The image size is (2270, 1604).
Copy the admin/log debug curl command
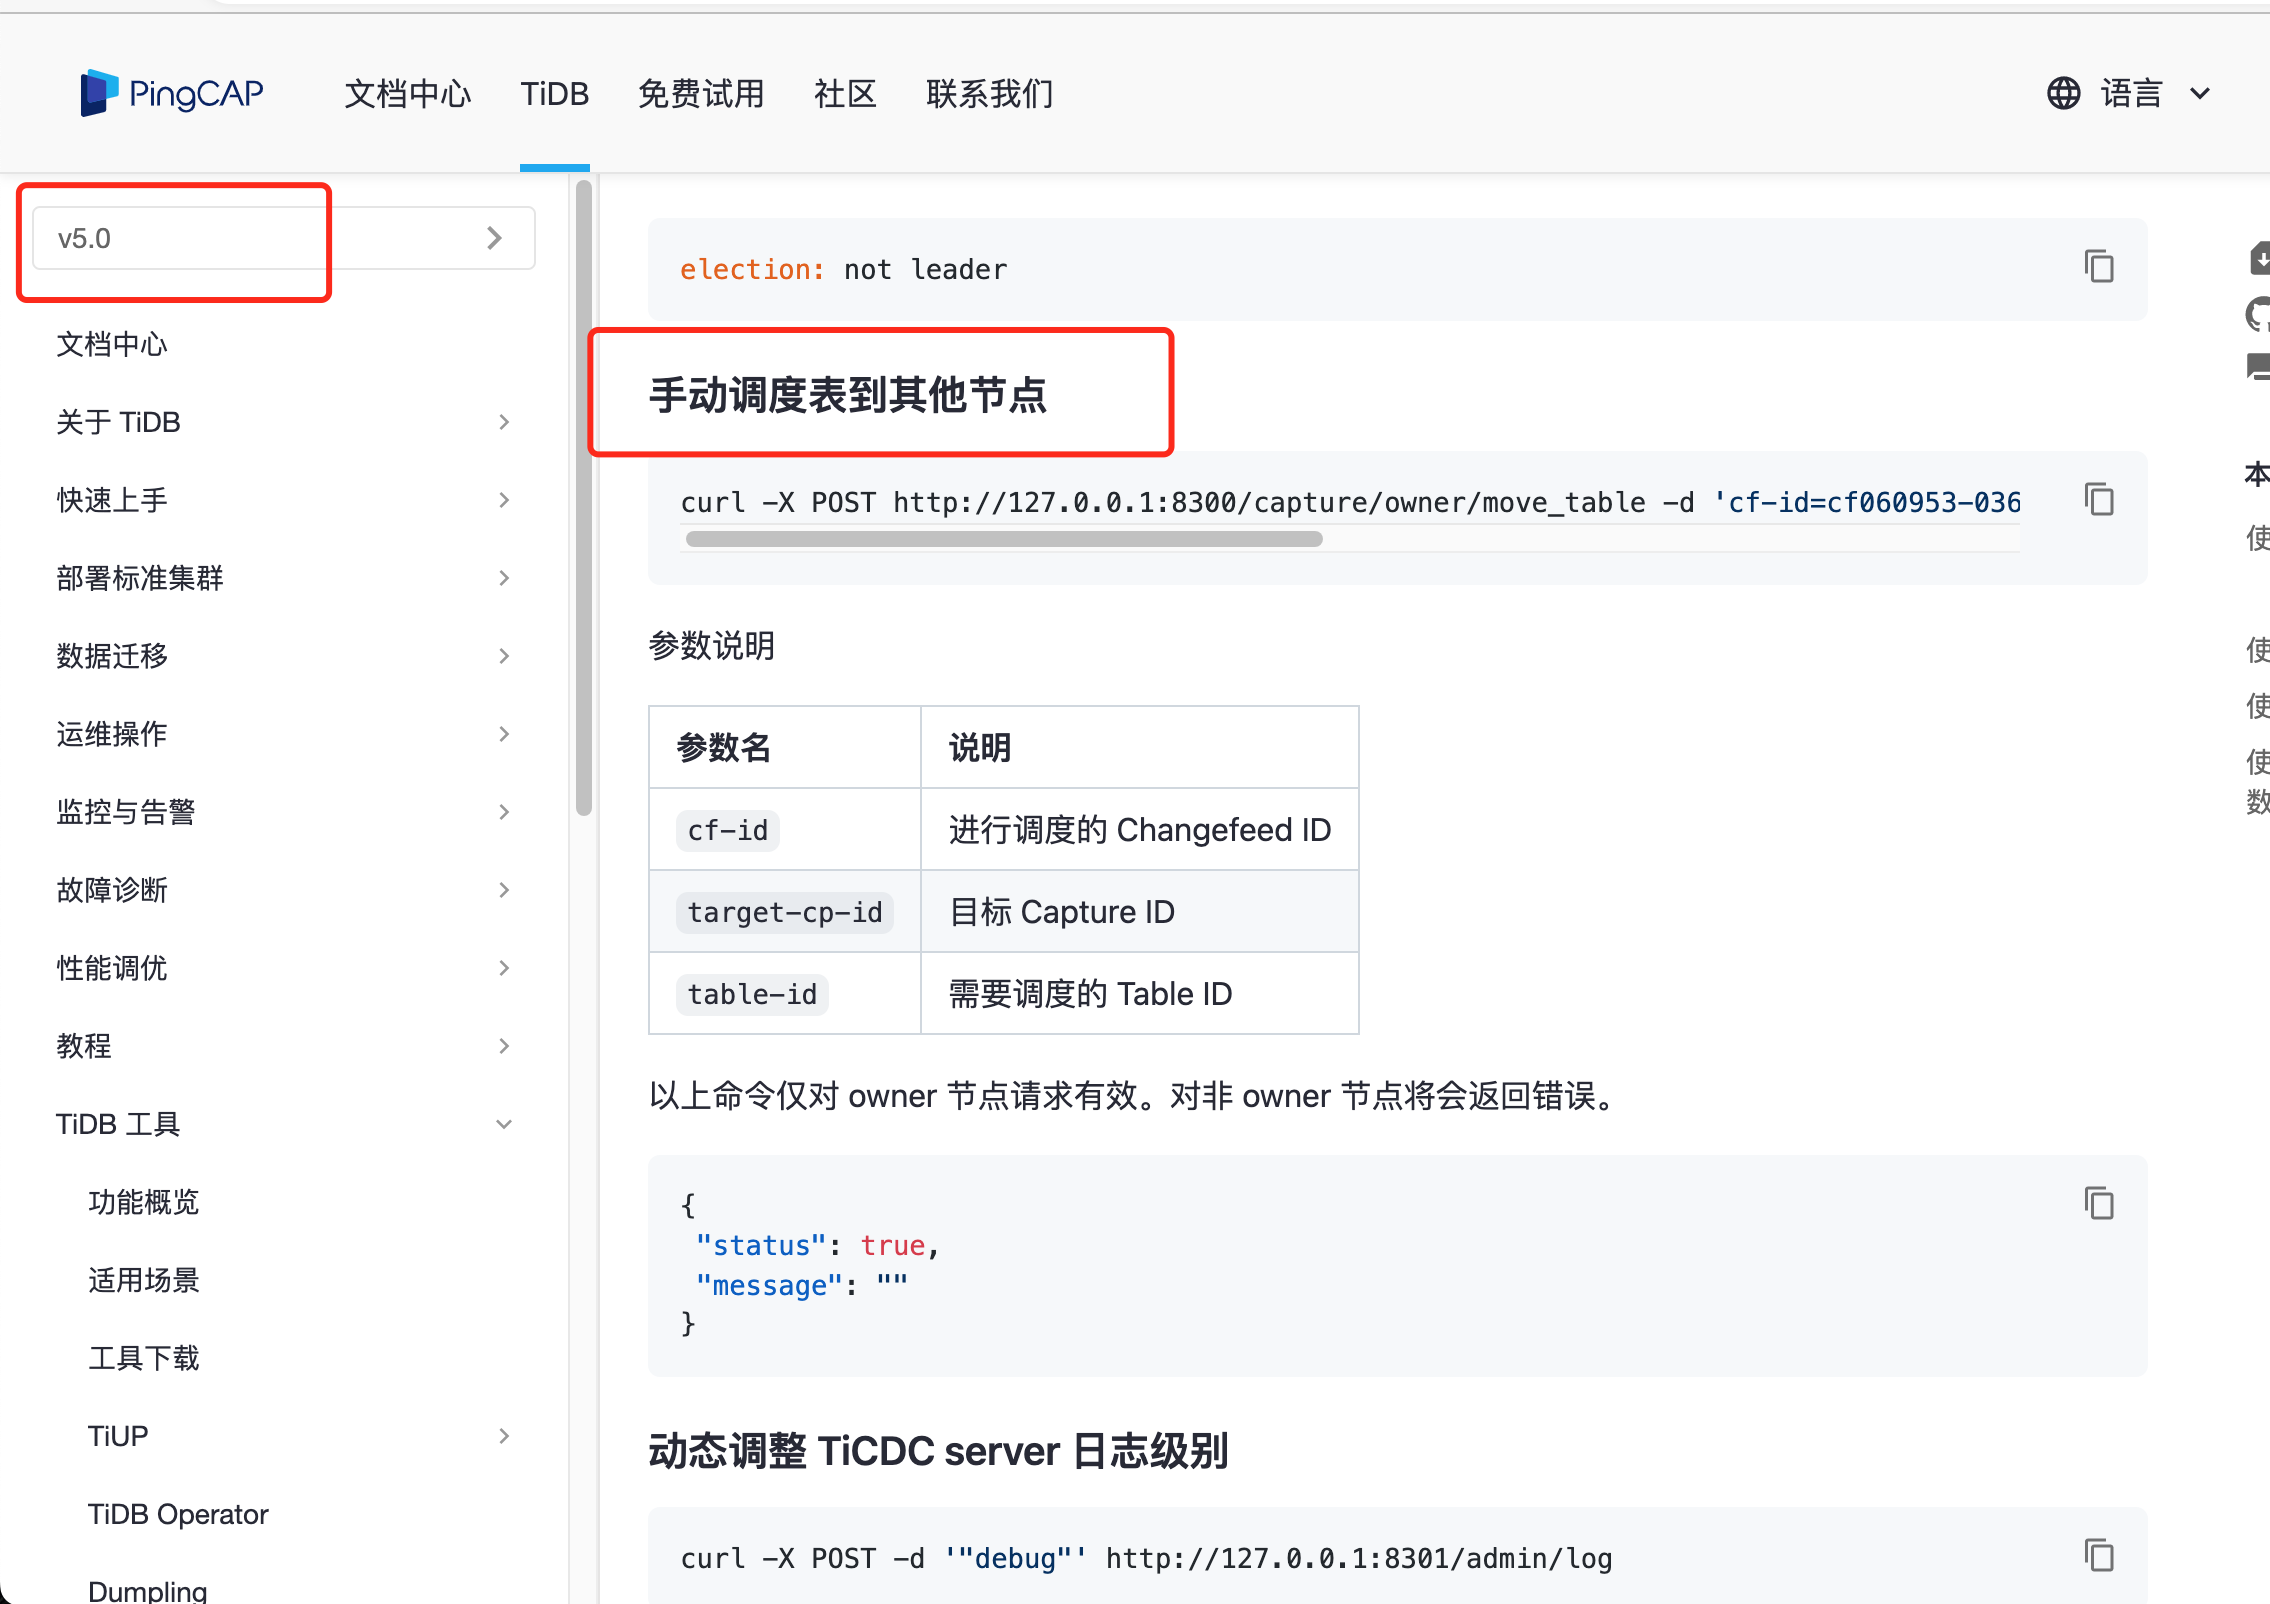pyautogui.click(x=2098, y=1555)
